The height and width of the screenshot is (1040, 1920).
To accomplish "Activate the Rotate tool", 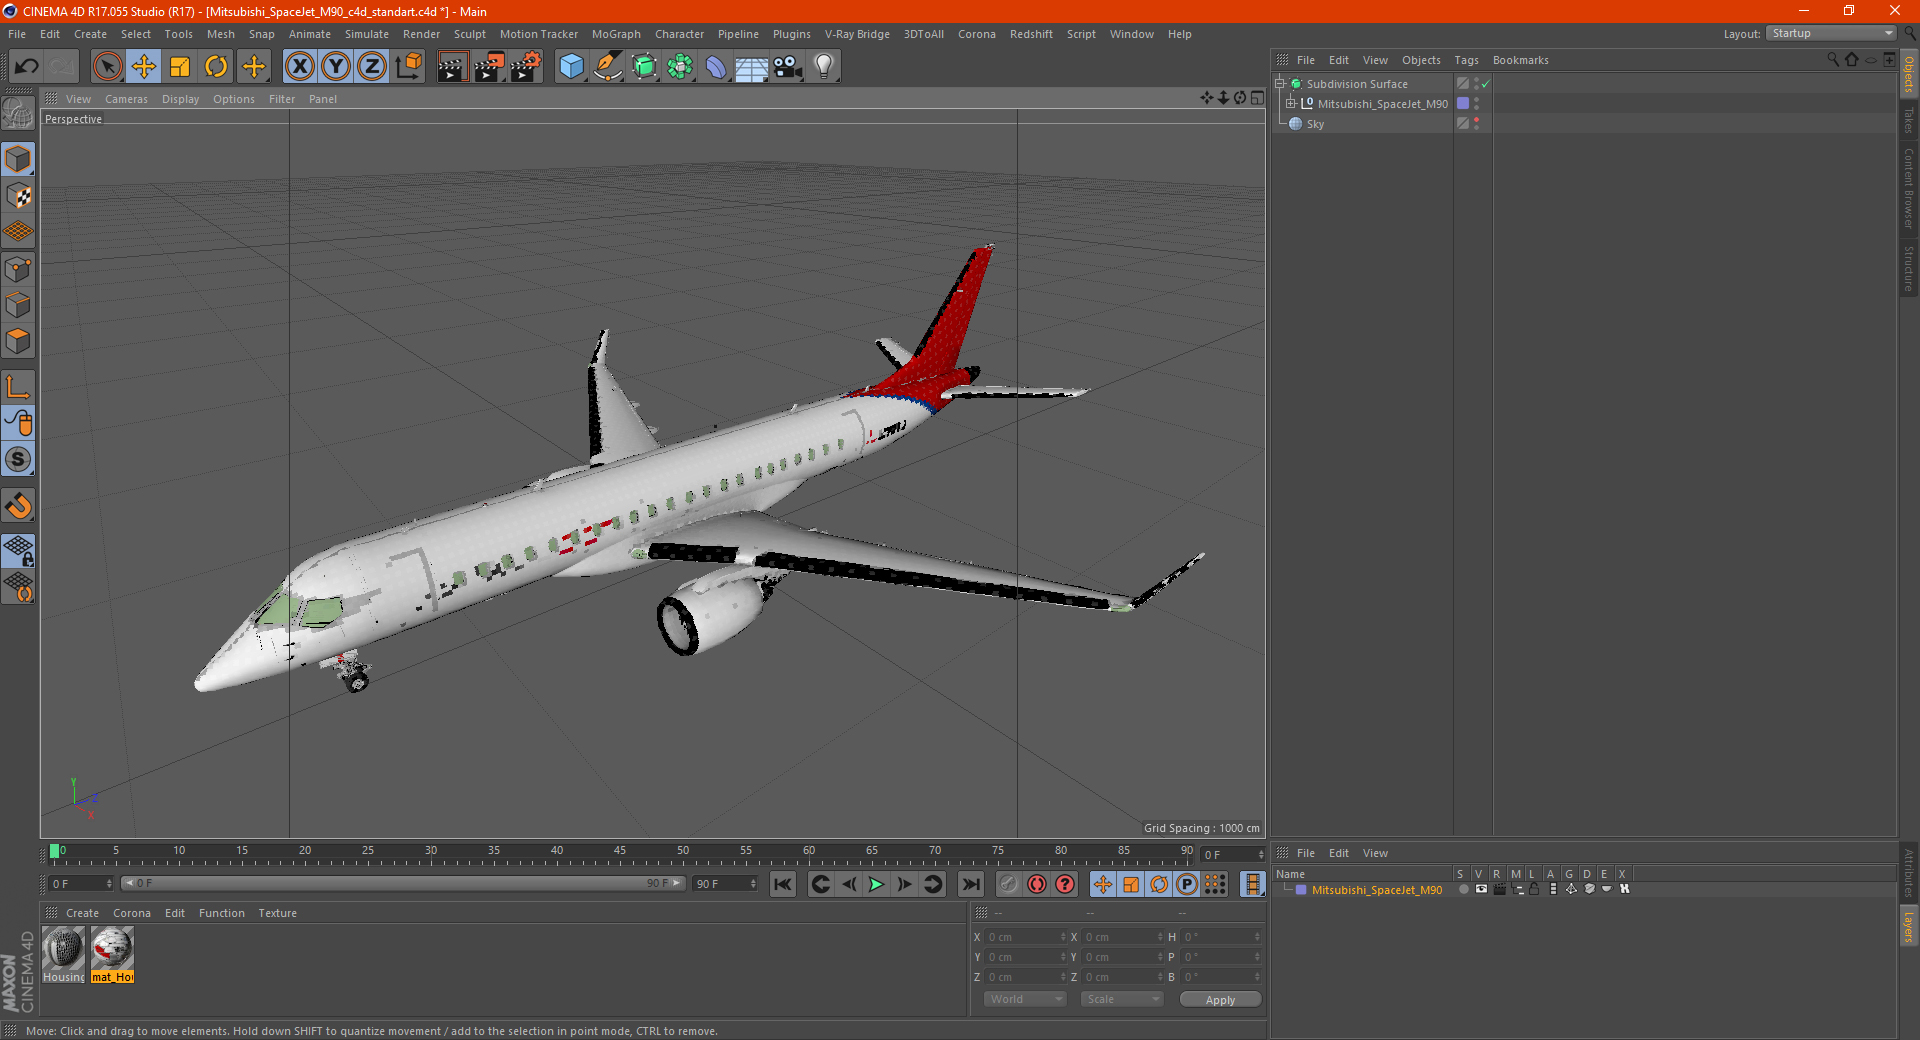I will [x=216, y=67].
